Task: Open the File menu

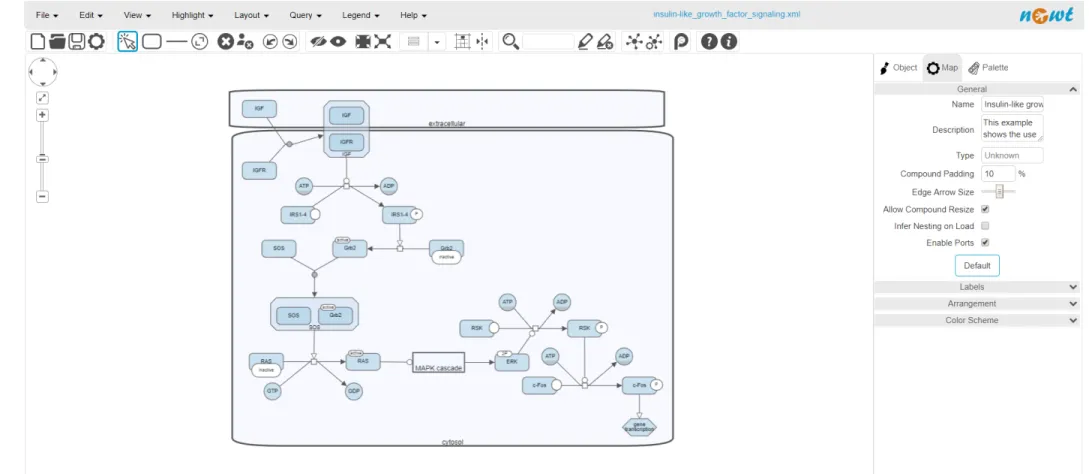Action: pos(47,15)
